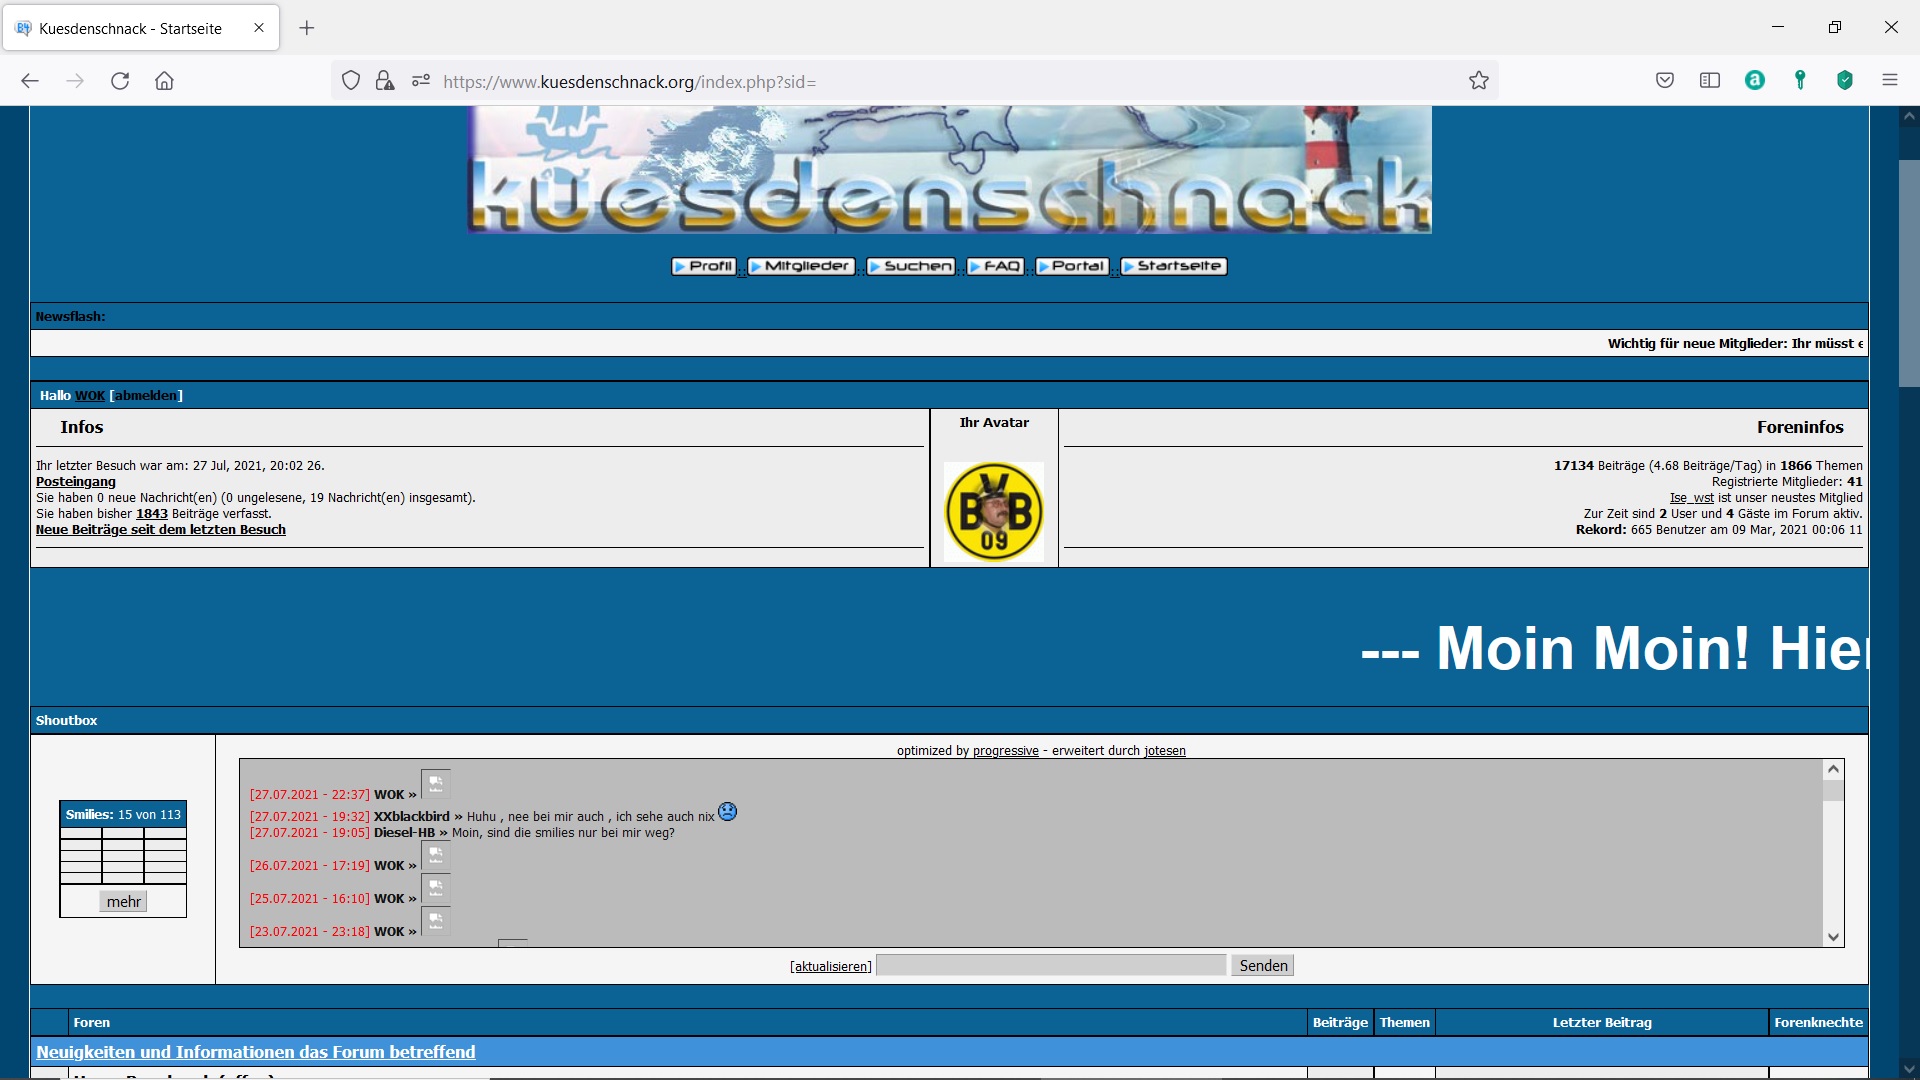Open the site permissions icon in the address bar
Screen dimensions: 1920x1080
pos(421,81)
